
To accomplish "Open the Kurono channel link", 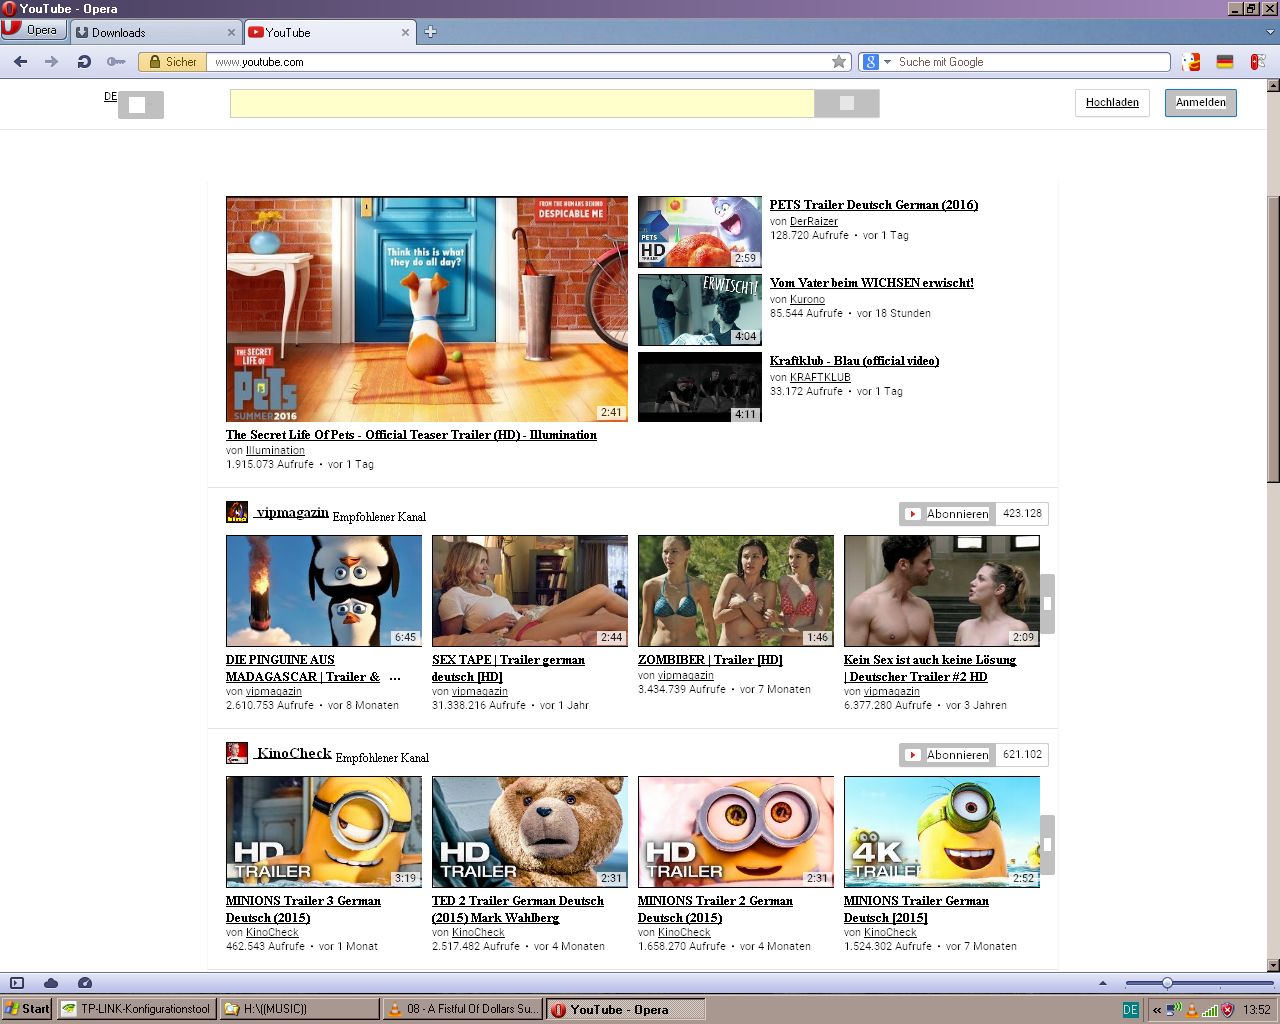I will click(807, 299).
